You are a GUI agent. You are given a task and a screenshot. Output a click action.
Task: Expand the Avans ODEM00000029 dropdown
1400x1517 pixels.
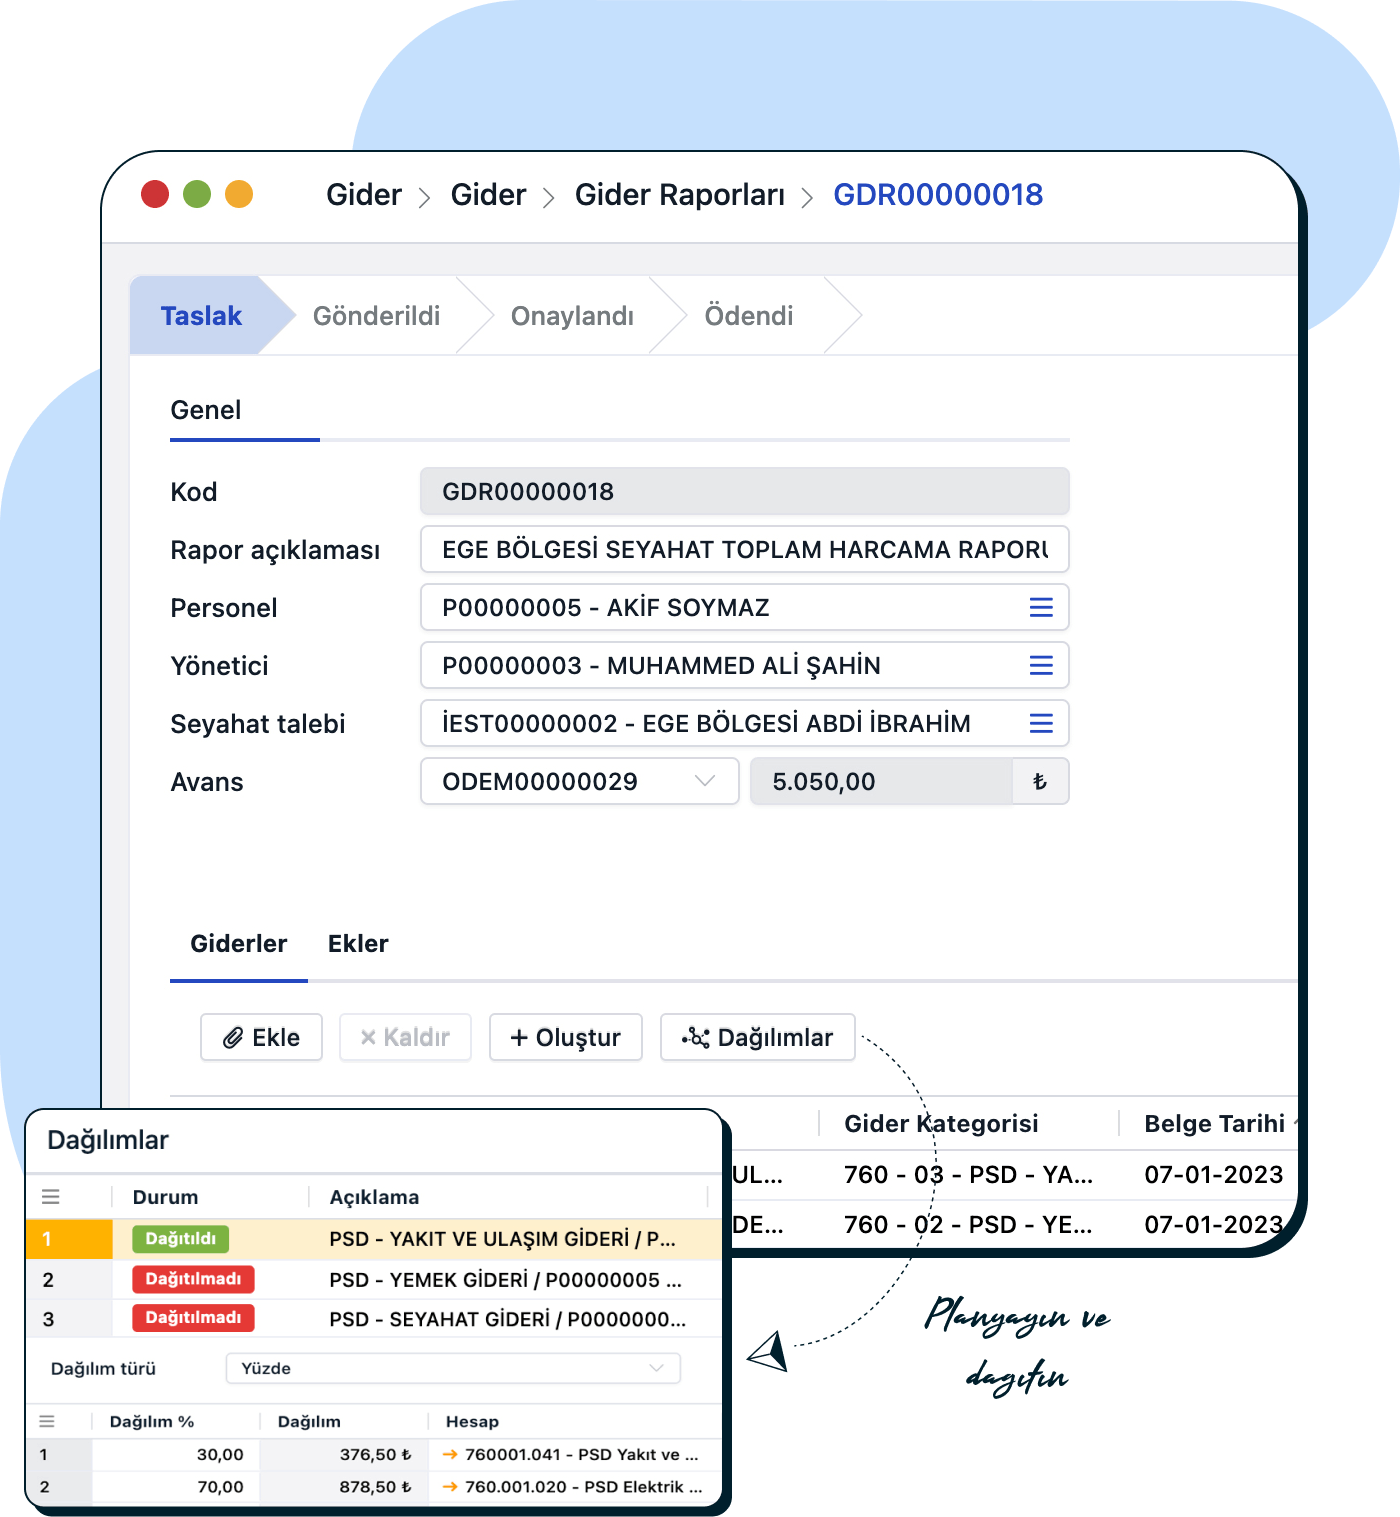704,781
